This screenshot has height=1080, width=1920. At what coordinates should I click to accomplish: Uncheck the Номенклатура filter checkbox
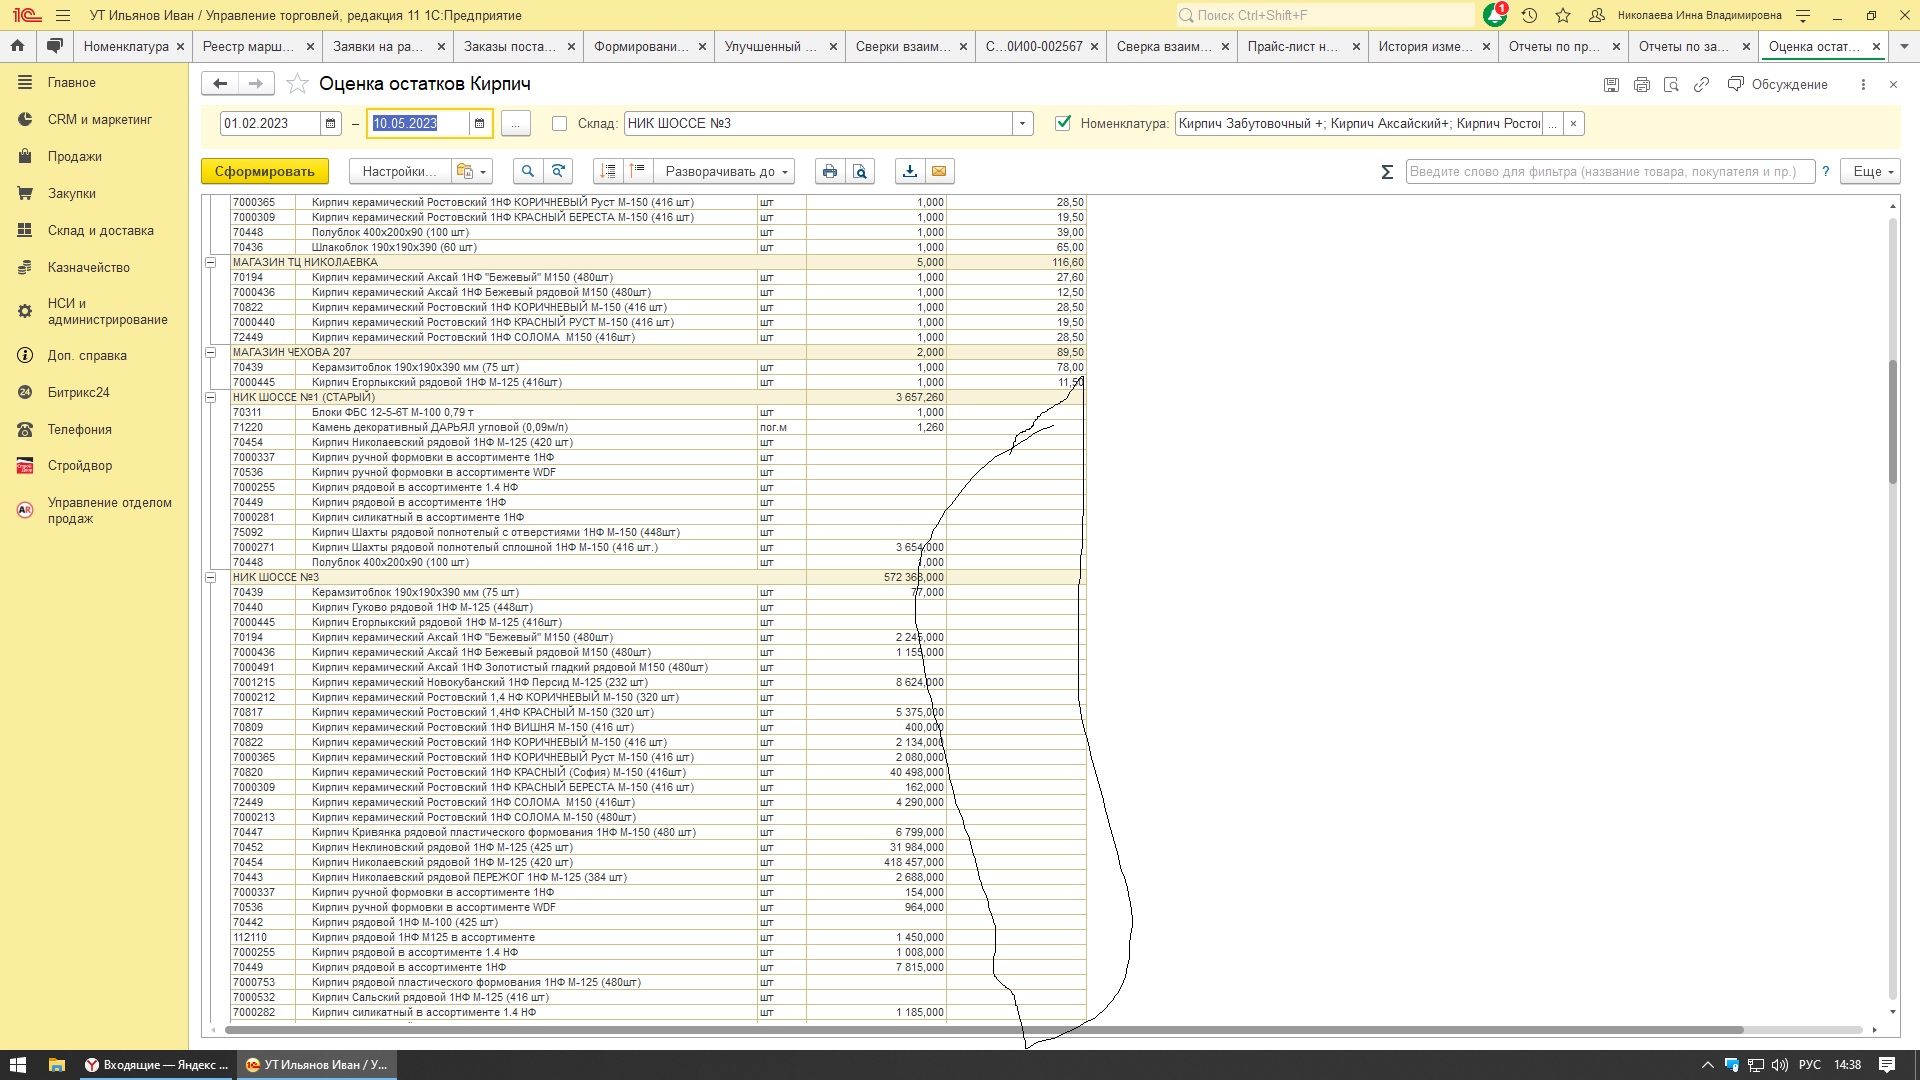pyautogui.click(x=1063, y=123)
